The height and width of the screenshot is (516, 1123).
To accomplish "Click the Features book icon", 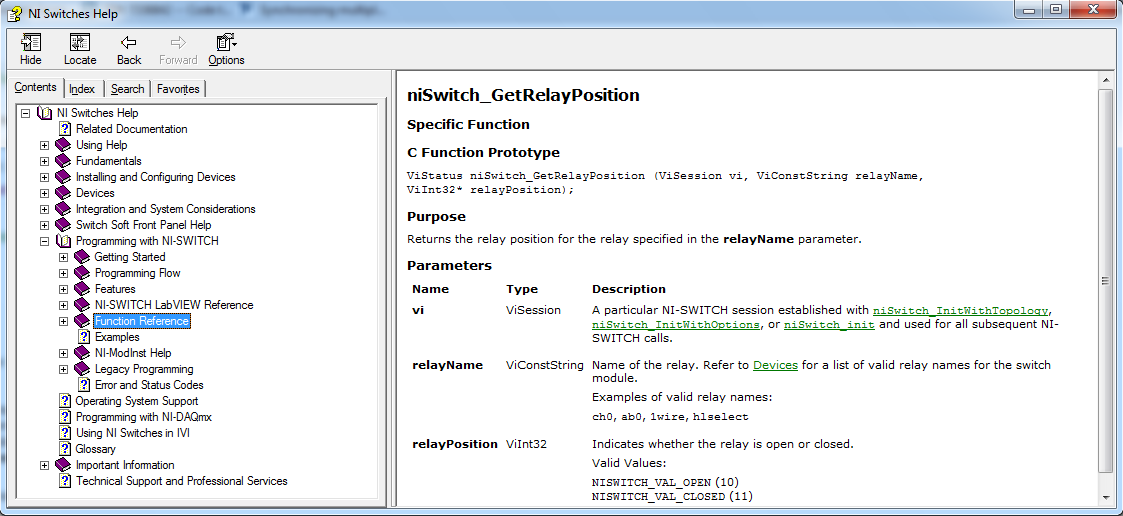I will 82,290.
